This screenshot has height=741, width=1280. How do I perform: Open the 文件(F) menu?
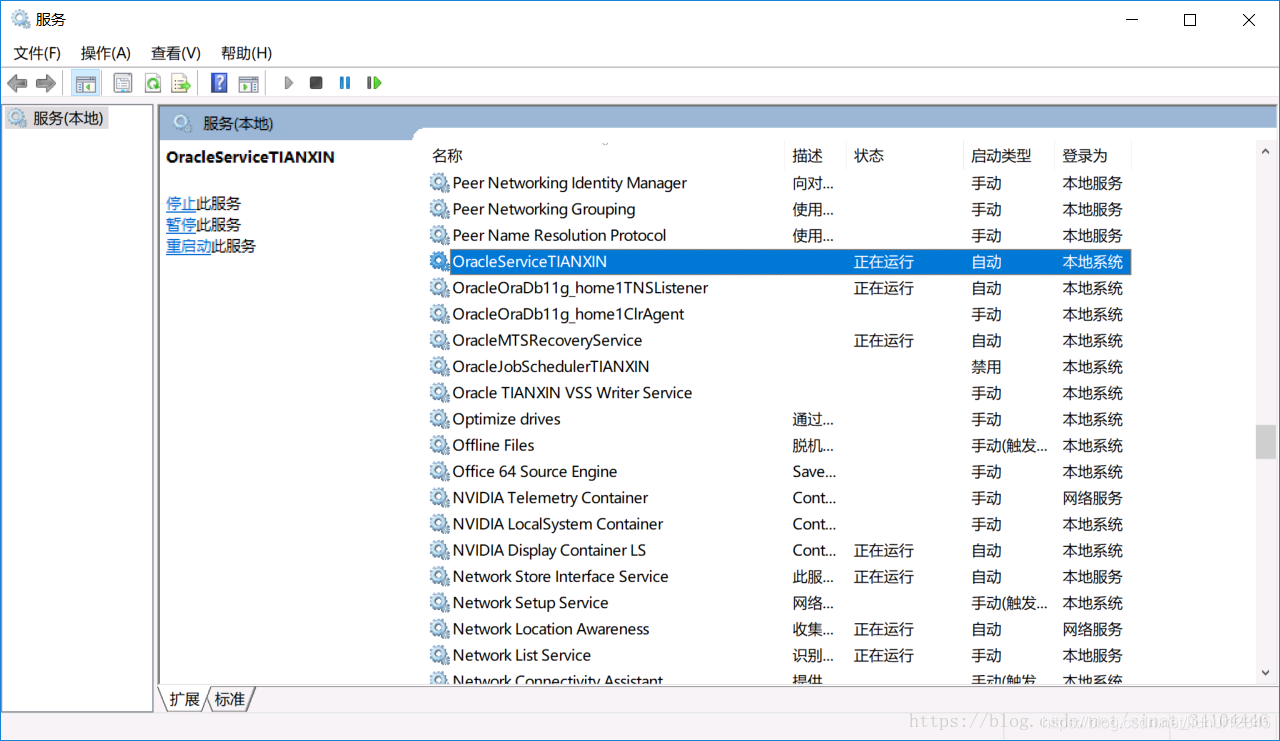pyautogui.click(x=37, y=53)
